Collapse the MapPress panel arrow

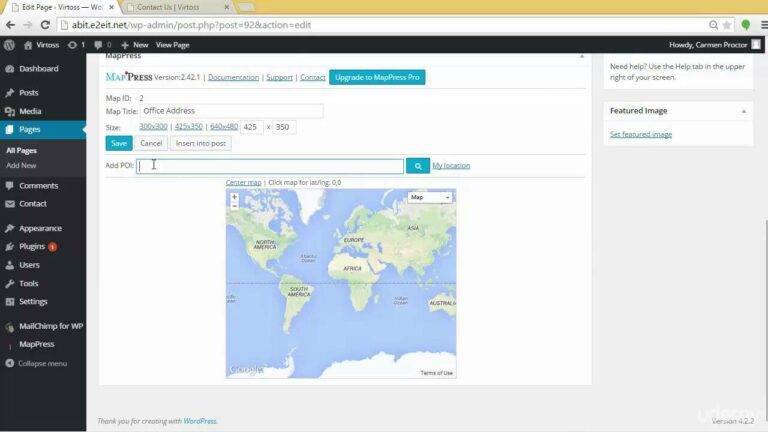point(582,56)
